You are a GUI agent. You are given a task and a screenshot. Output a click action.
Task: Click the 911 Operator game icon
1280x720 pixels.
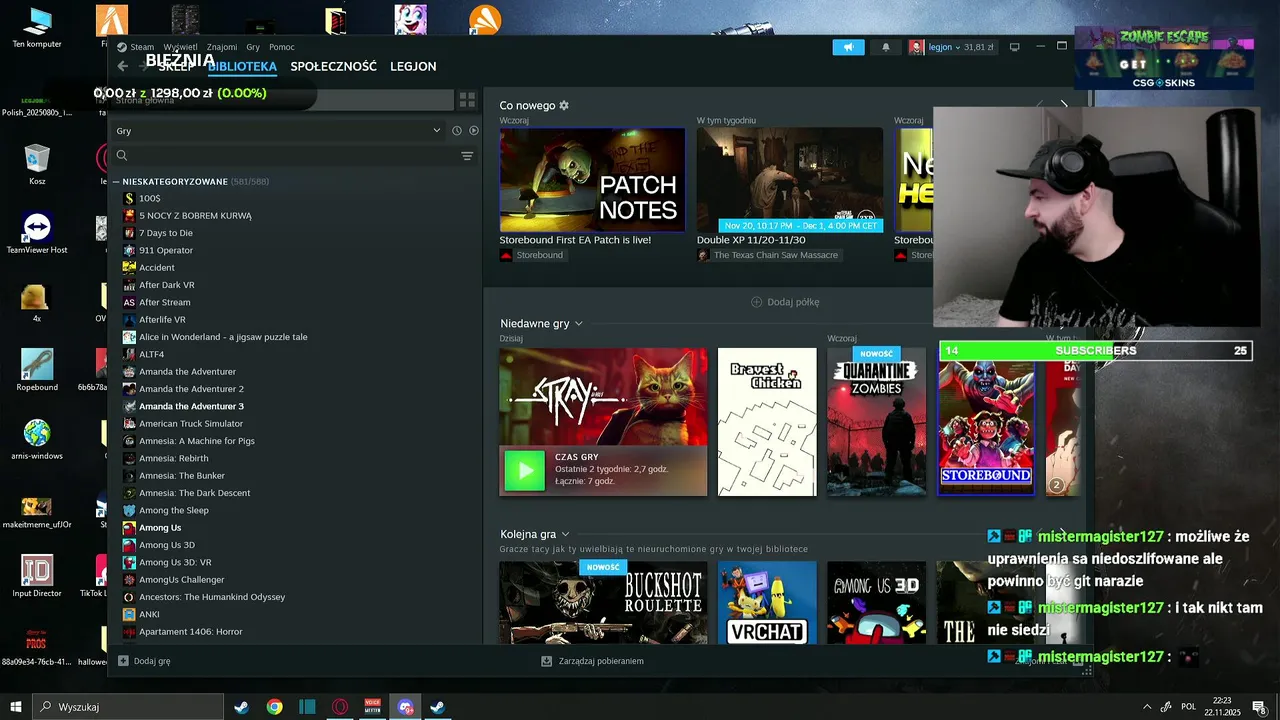click(129, 250)
